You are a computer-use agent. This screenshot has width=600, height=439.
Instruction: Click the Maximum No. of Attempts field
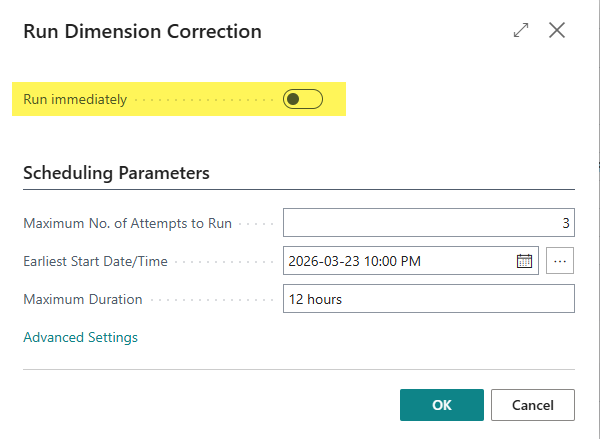pos(429,223)
